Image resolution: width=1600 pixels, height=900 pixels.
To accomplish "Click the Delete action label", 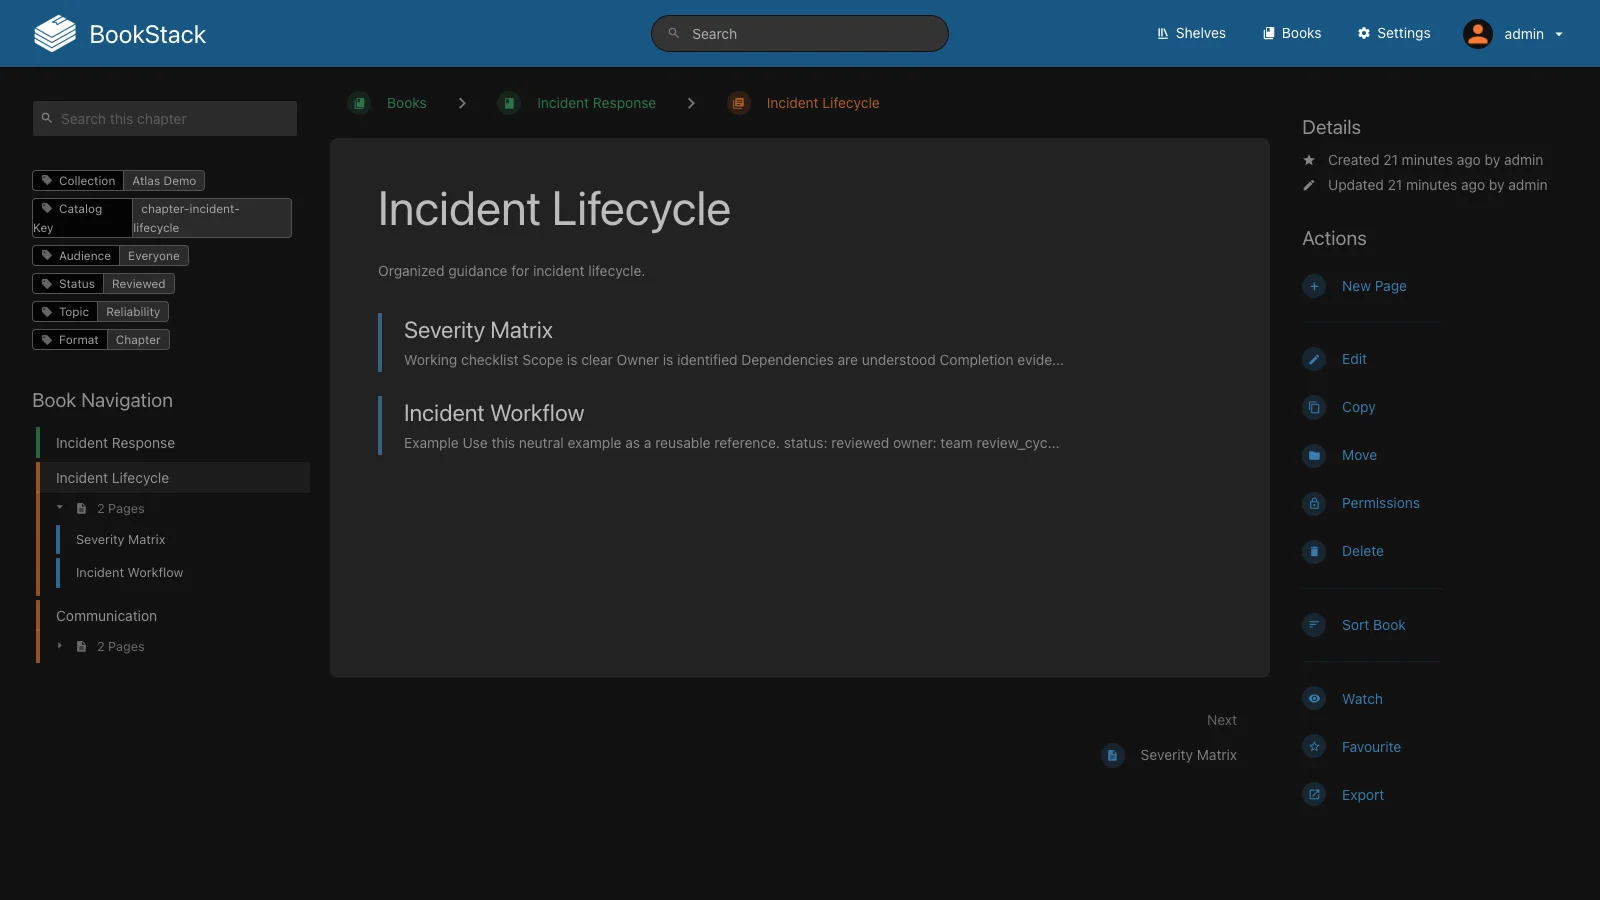I will [x=1363, y=551].
